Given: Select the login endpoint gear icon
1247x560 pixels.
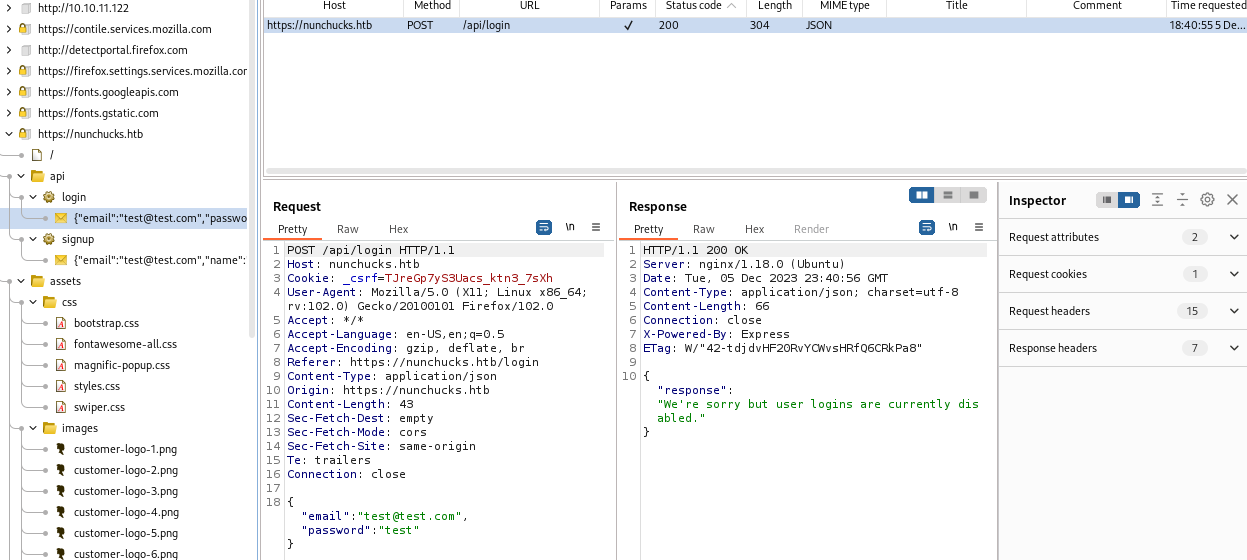Looking at the screenshot, I should point(48,197).
